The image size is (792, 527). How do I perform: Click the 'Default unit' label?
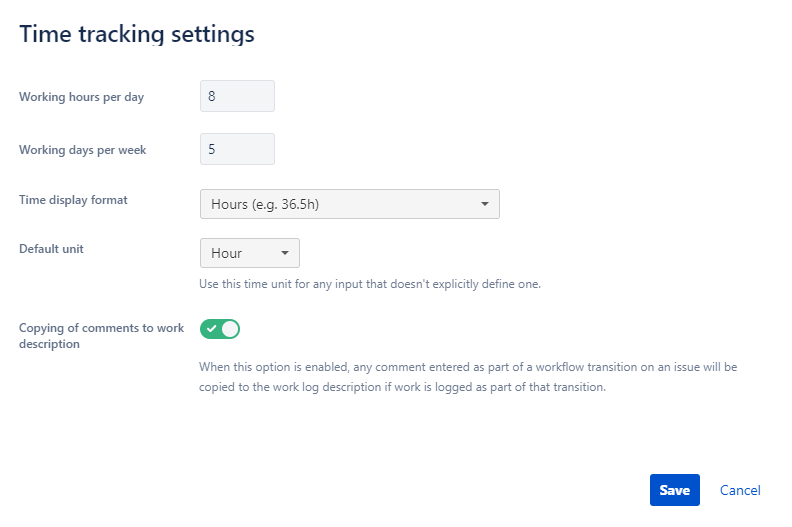click(x=51, y=249)
